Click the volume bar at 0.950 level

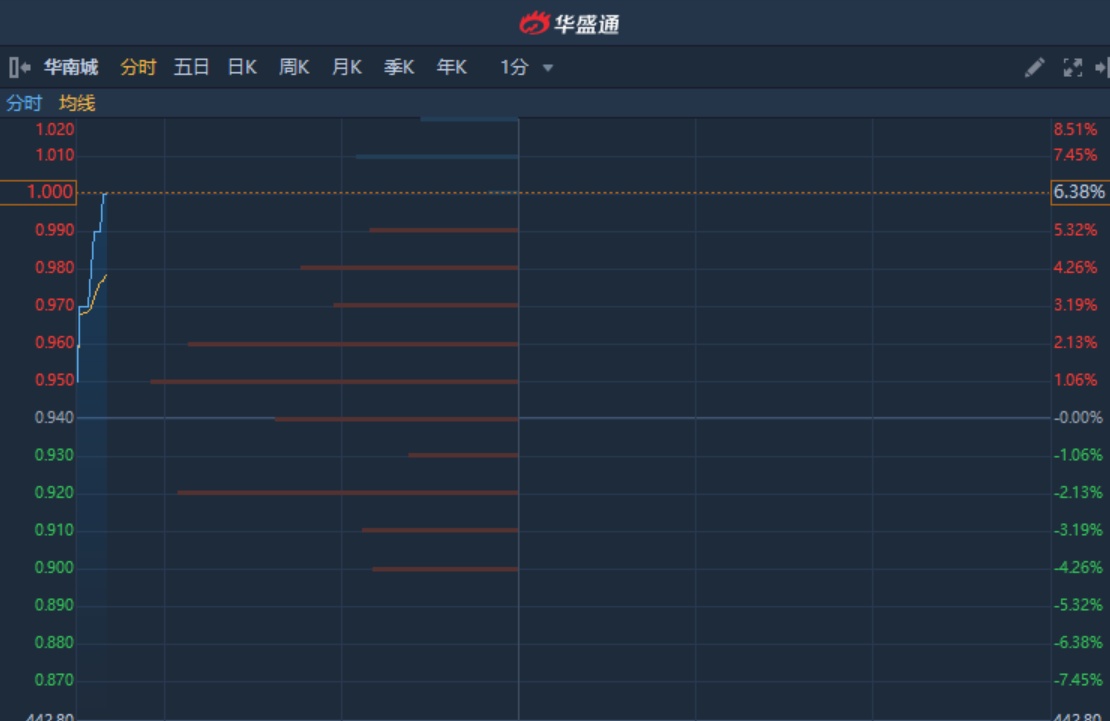coord(334,382)
